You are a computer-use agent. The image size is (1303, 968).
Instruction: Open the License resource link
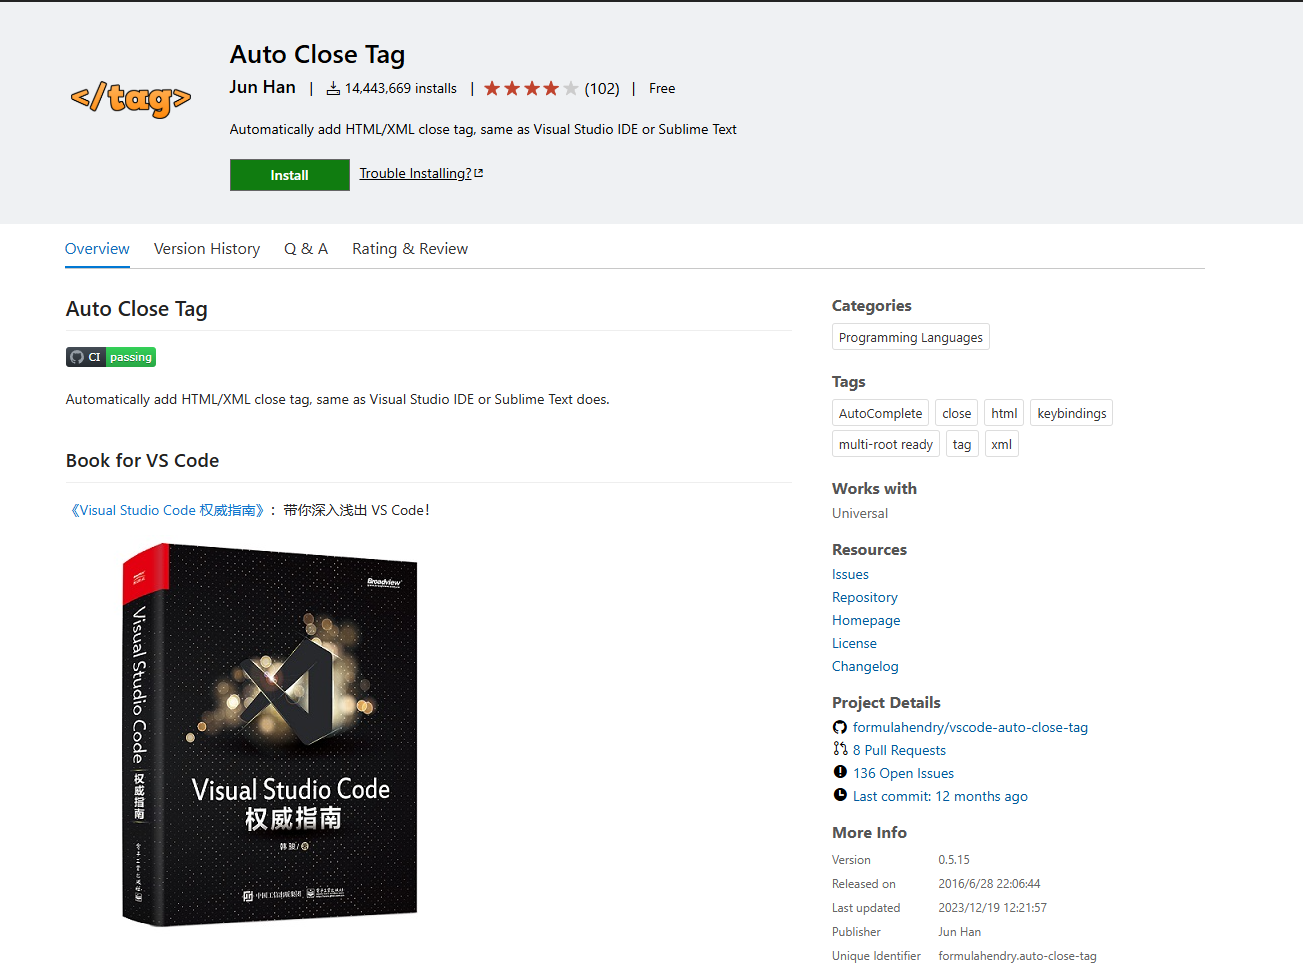click(x=854, y=643)
